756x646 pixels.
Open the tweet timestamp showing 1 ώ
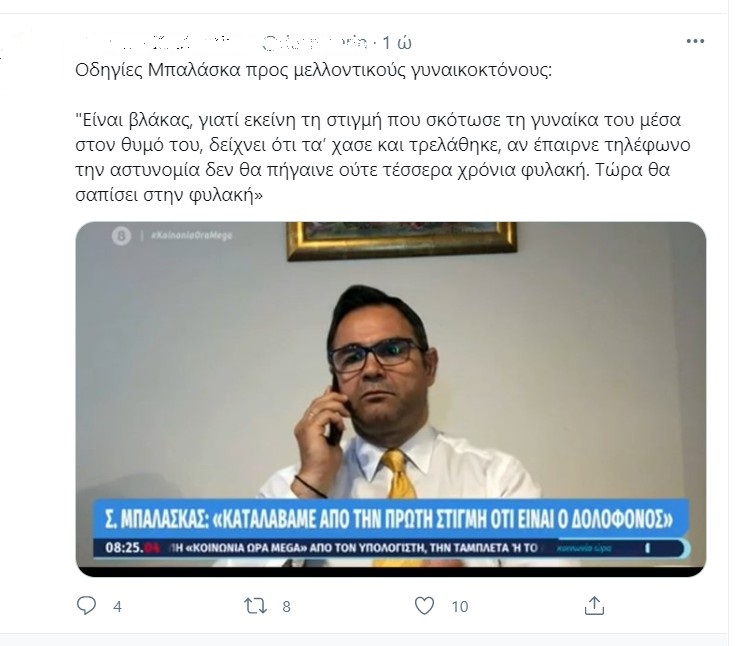tap(397, 43)
